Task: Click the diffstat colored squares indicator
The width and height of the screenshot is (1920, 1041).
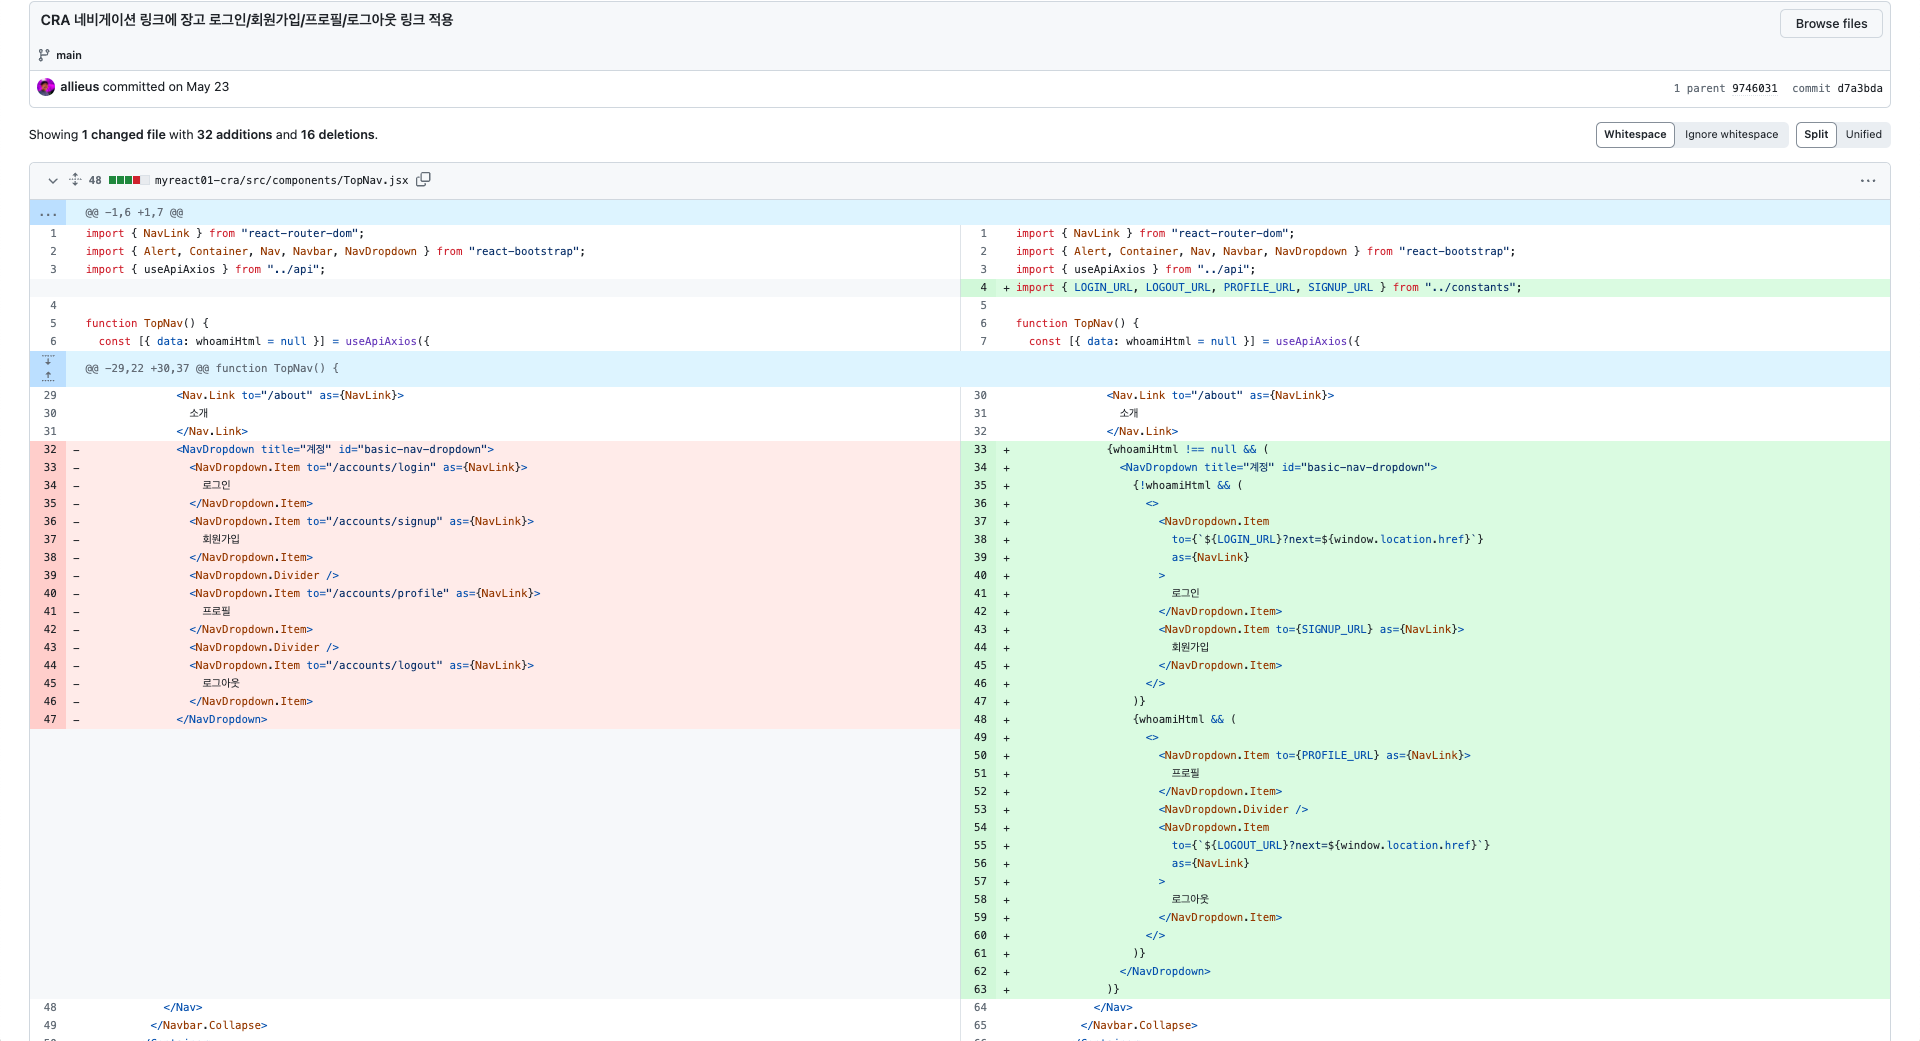Action: point(128,181)
